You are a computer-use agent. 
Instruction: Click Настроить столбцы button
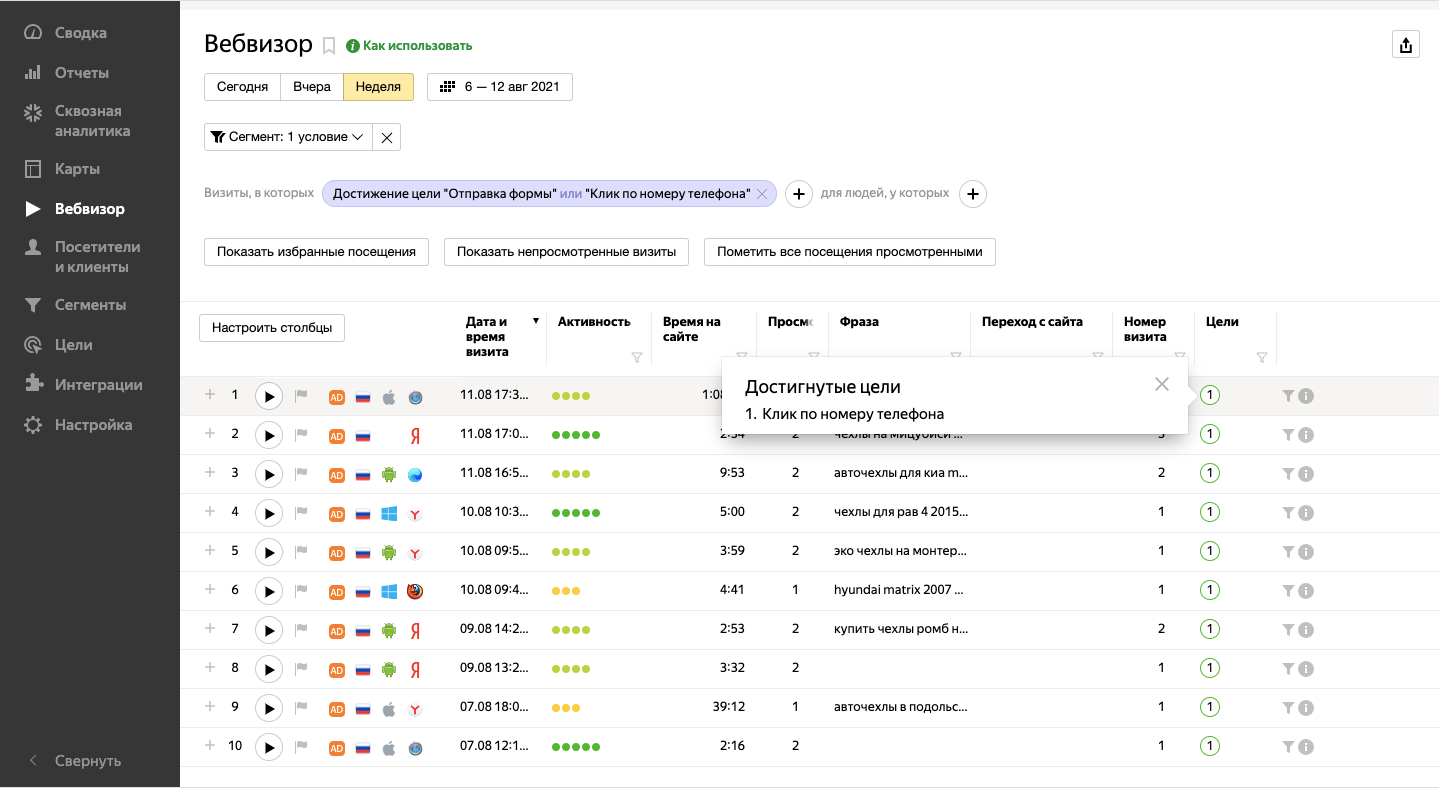(272, 328)
